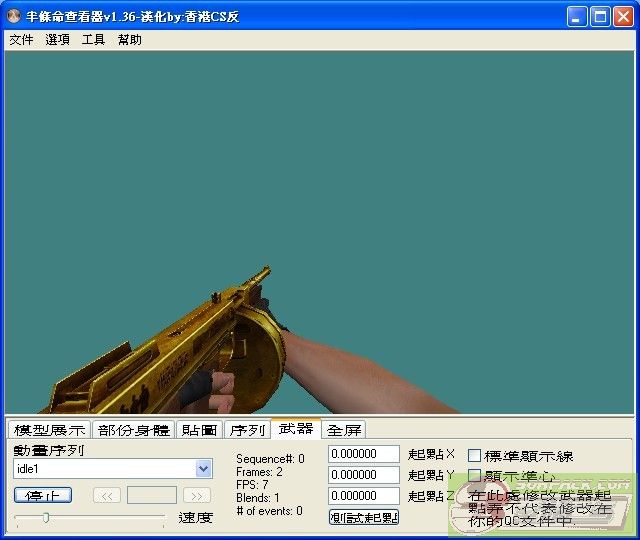
Task: Expand the idle1 animation sequence dropdown
Action: (204, 469)
